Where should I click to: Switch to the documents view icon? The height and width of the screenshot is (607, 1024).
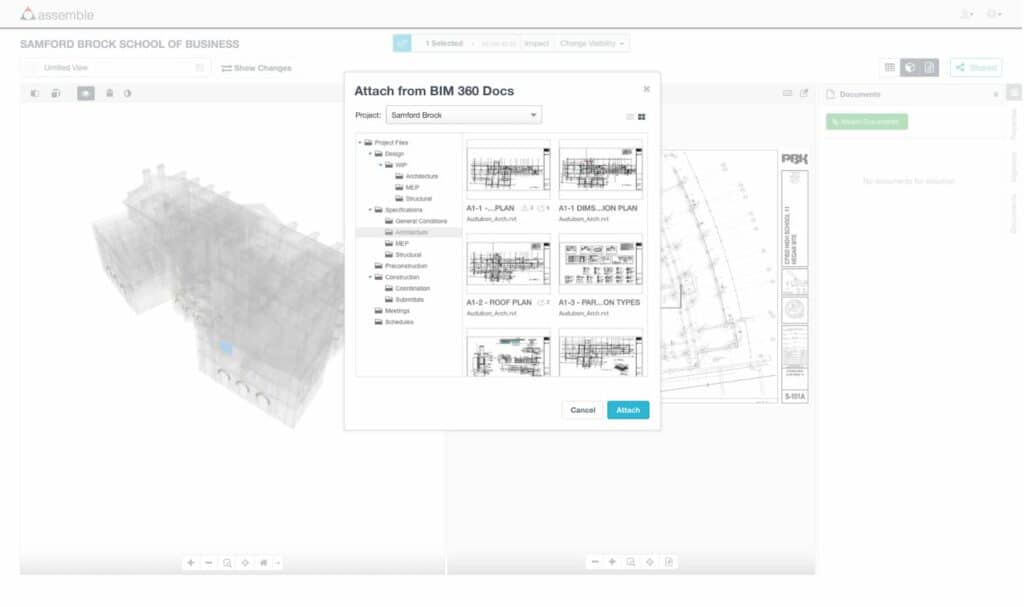(x=929, y=67)
